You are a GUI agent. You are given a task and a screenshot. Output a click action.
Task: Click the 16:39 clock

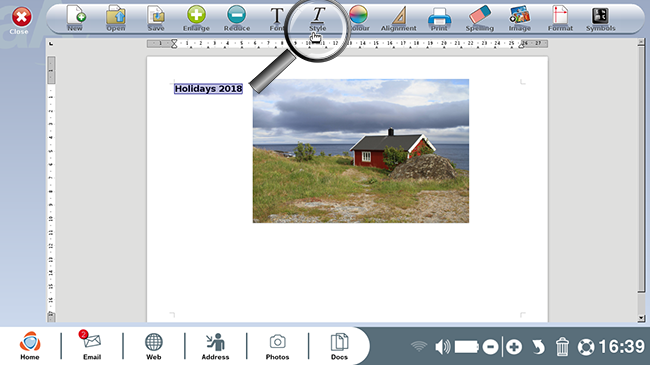tap(622, 347)
